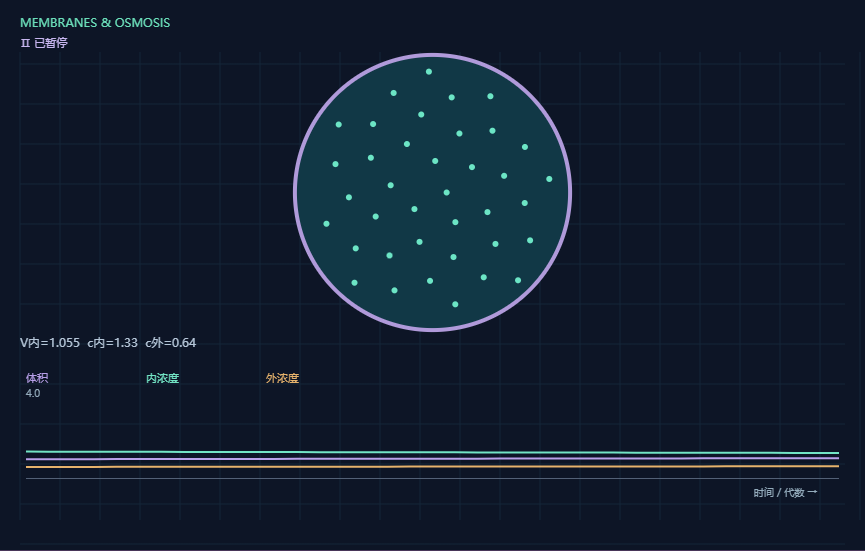The width and height of the screenshot is (865, 551).
Task: Select the bottommost solute particle in the cell
Action: 455,304
